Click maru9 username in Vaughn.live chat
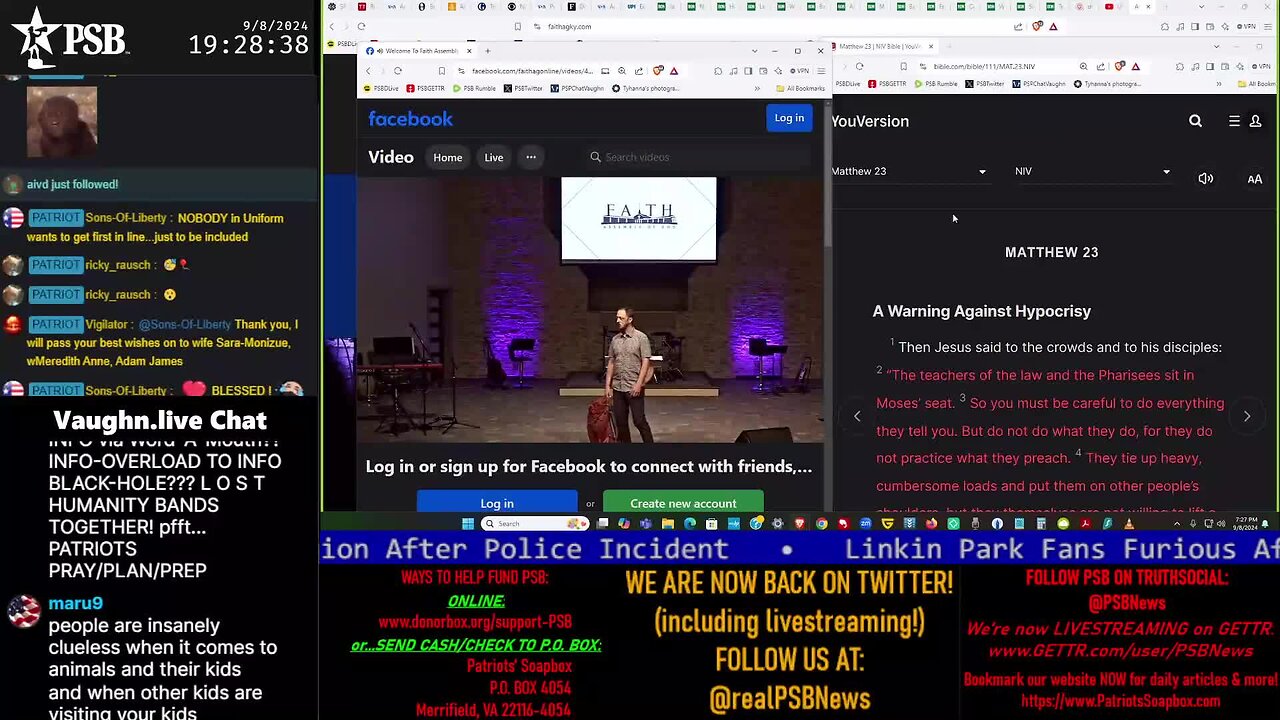 [75, 603]
